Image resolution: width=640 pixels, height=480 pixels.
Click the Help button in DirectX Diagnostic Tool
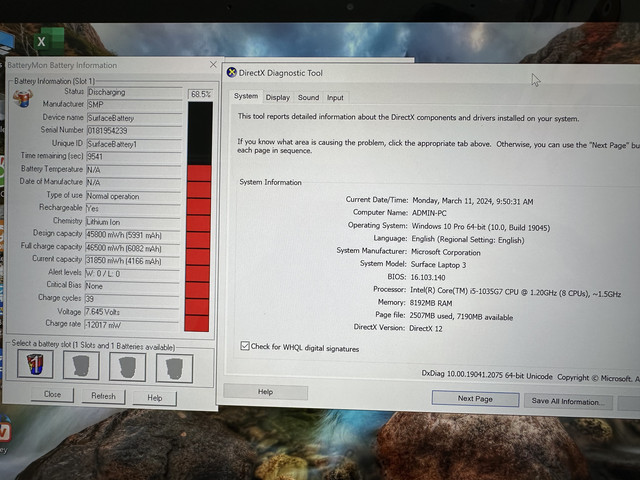265,392
